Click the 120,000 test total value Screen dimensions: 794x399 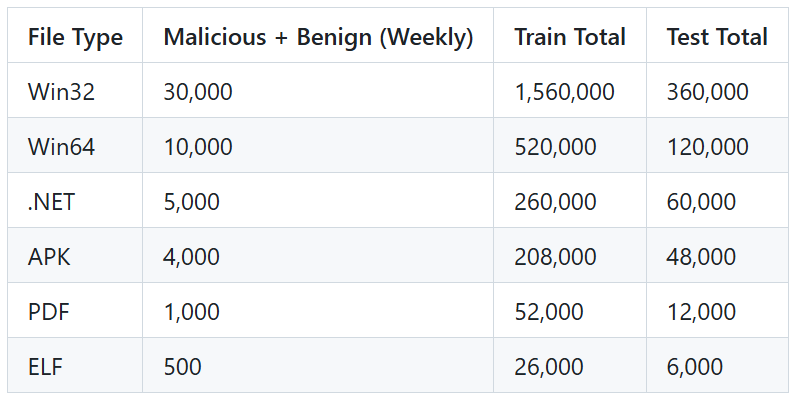tap(707, 147)
